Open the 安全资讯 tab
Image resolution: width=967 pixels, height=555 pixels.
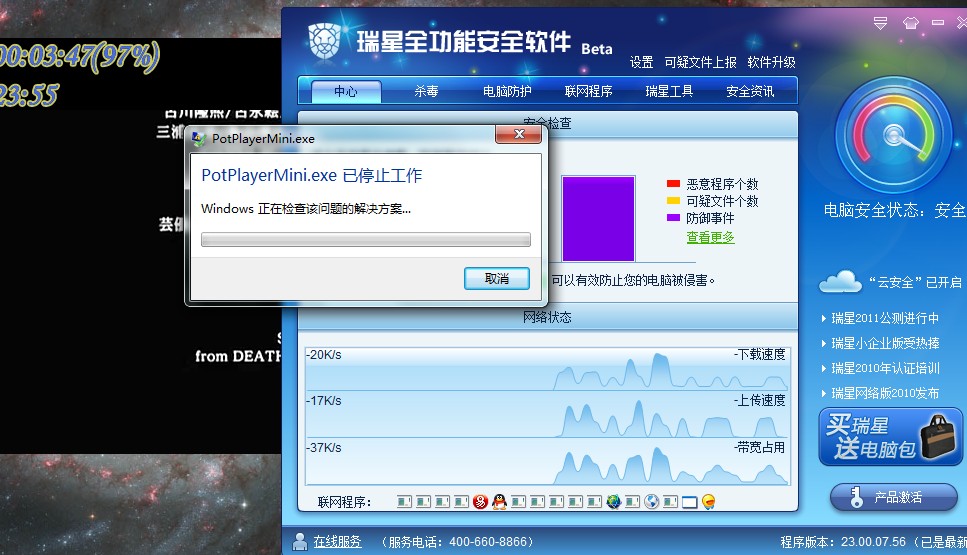(750, 91)
